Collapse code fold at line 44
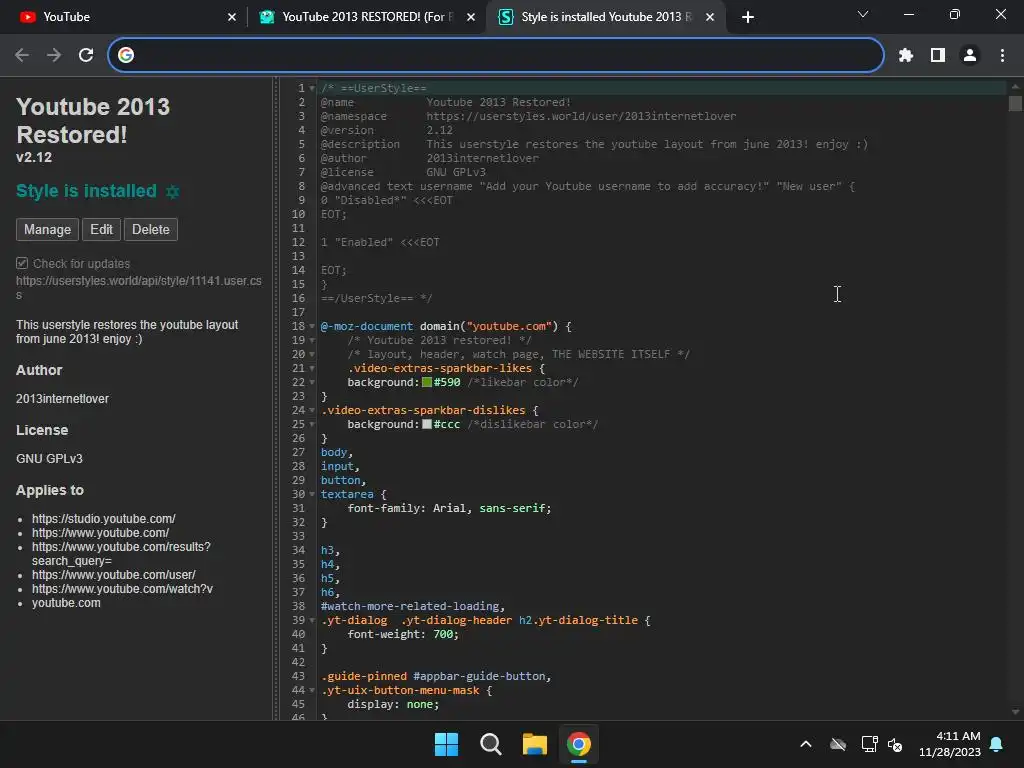 [x=312, y=690]
